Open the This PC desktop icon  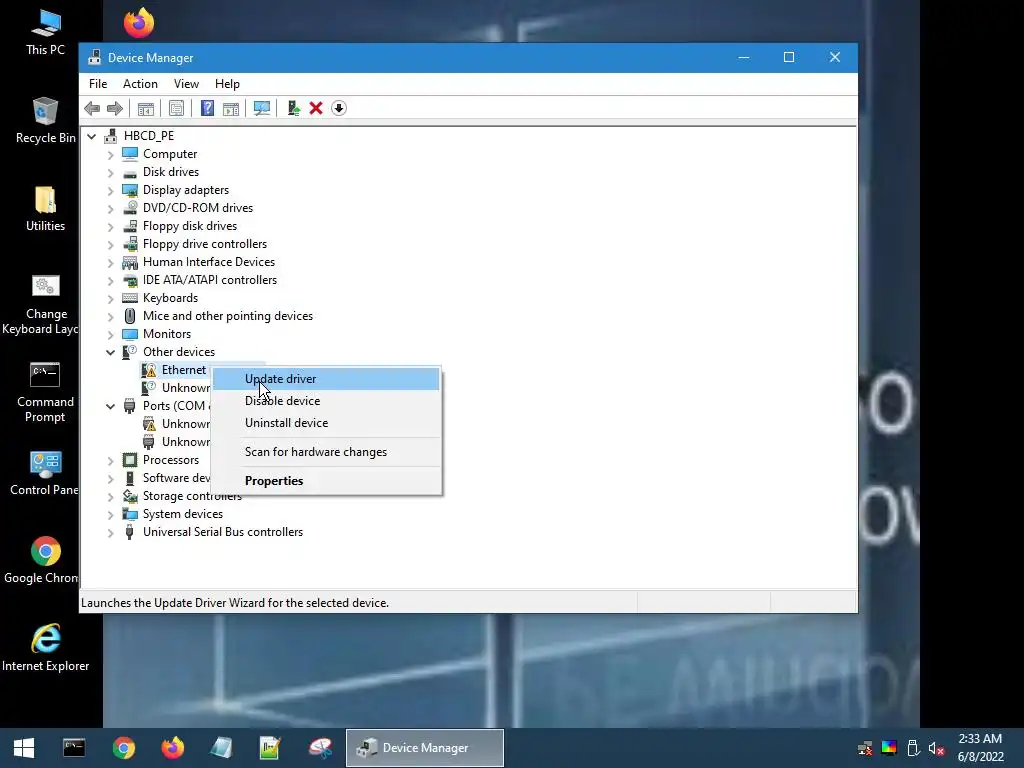45,33
